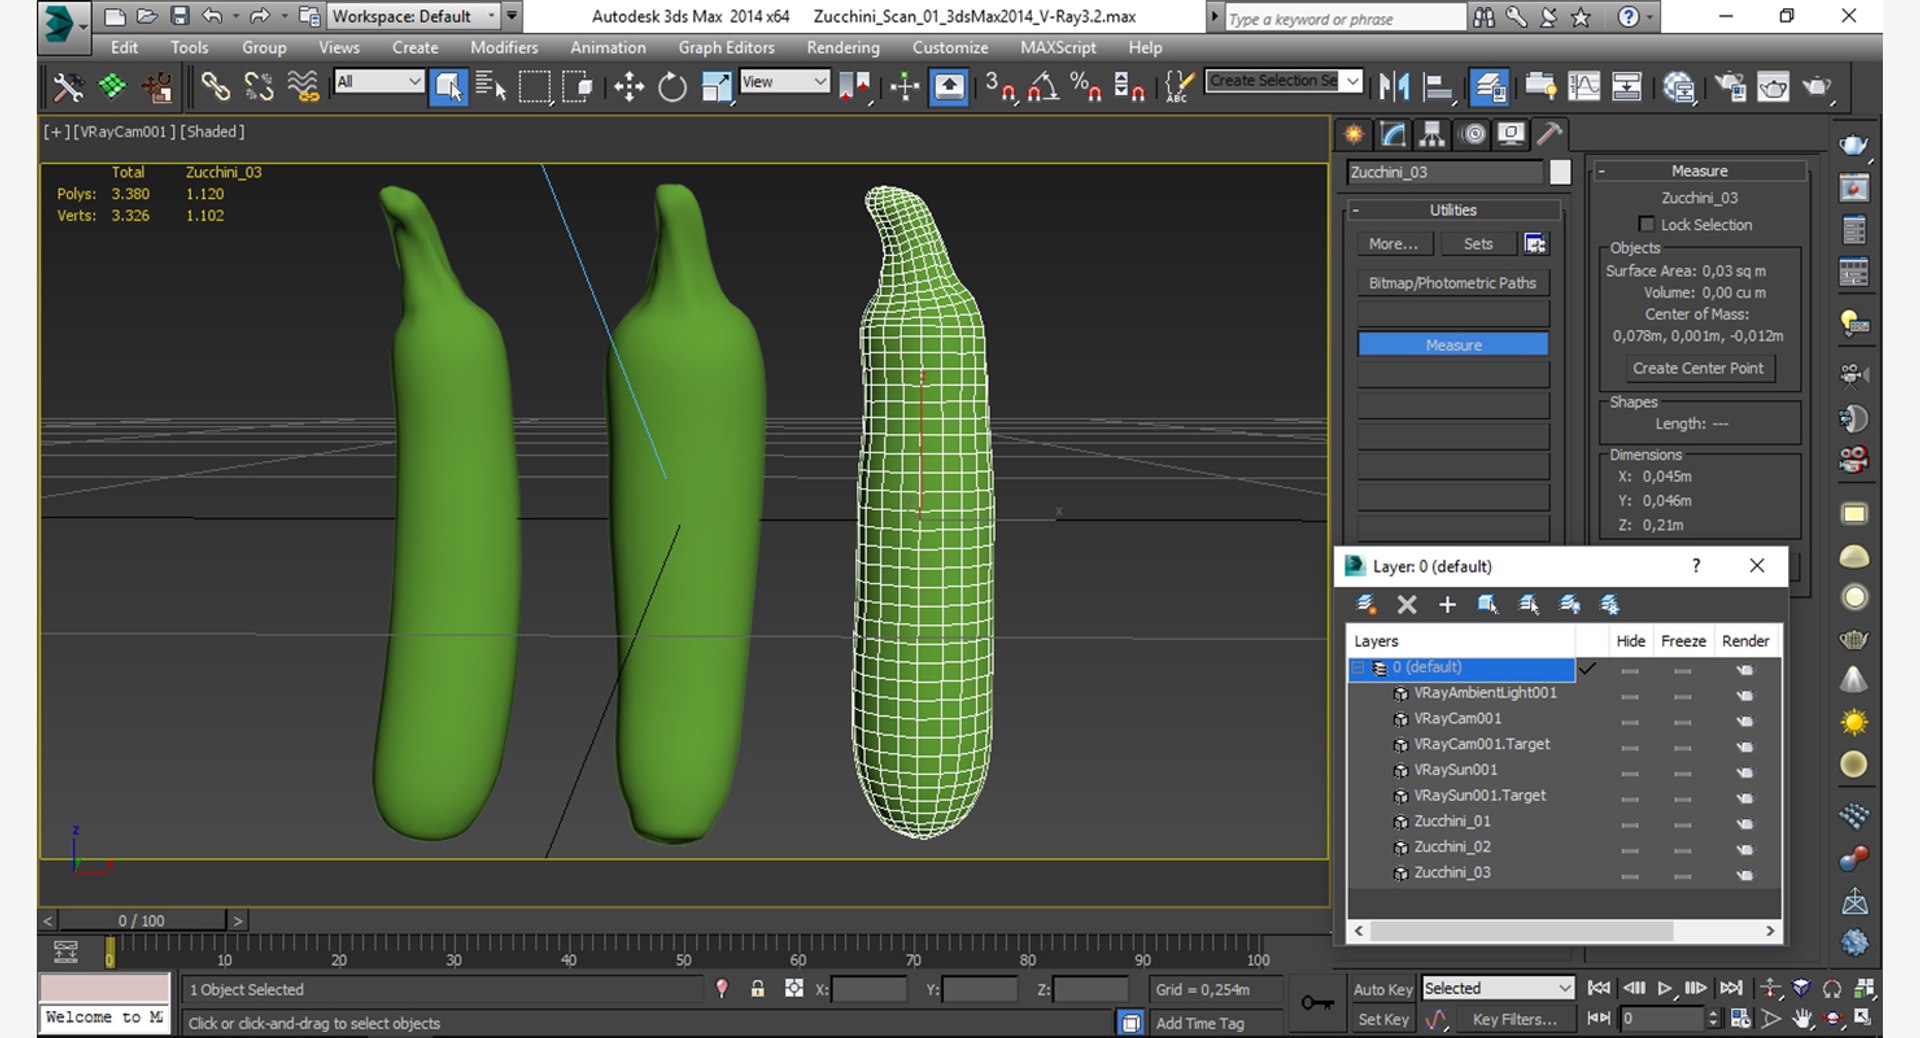Open the Animation menu

coord(608,47)
